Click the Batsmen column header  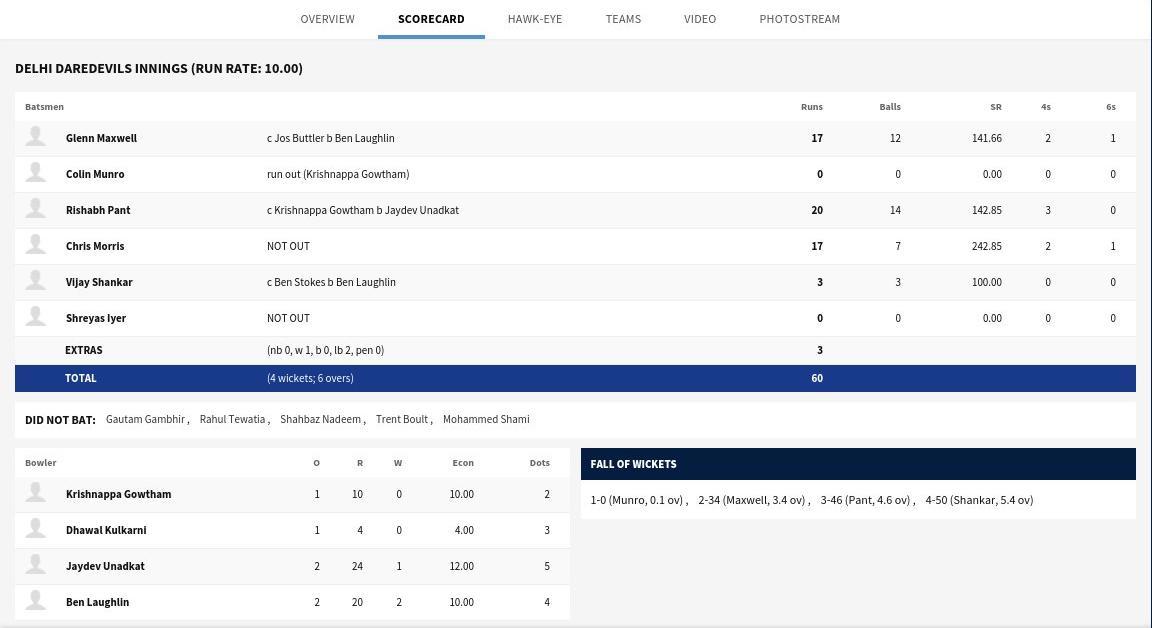click(x=44, y=107)
